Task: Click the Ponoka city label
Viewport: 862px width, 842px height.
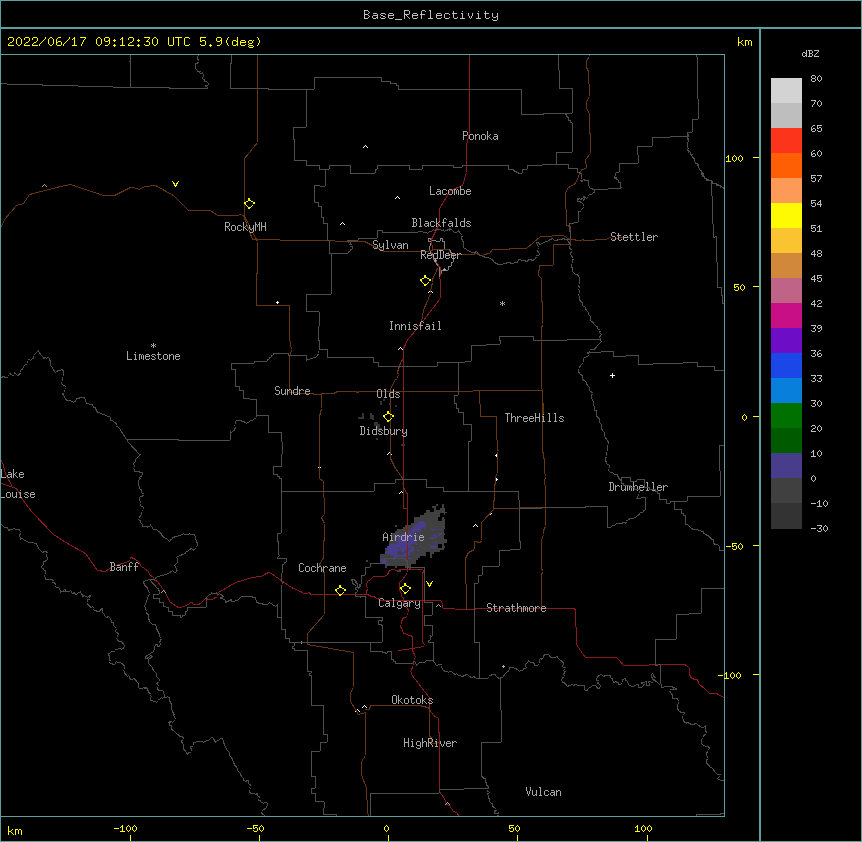Action: pos(480,136)
